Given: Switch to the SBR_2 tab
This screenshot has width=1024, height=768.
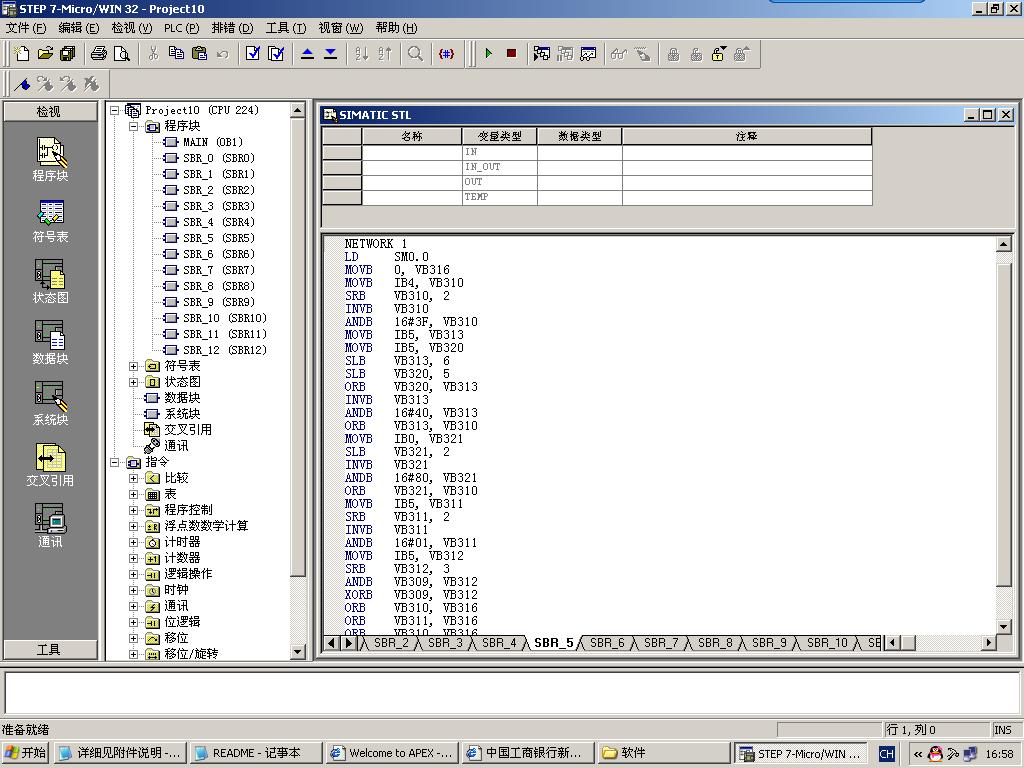Looking at the screenshot, I should 391,643.
